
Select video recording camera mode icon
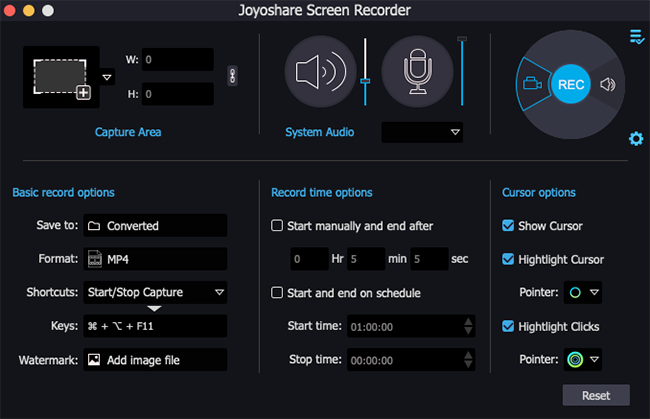[x=532, y=84]
